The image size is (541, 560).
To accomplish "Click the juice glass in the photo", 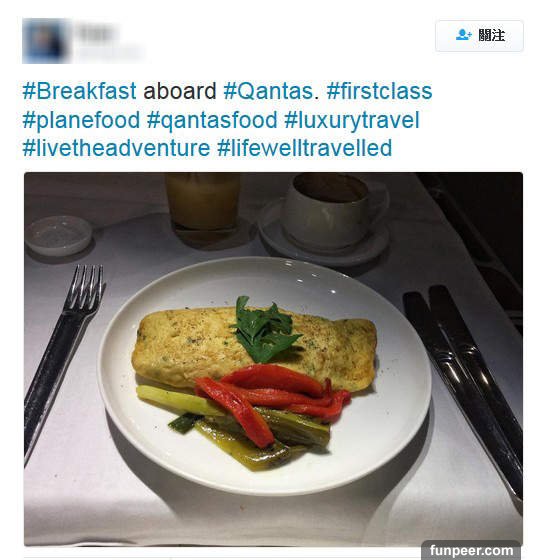I will click(x=202, y=209).
